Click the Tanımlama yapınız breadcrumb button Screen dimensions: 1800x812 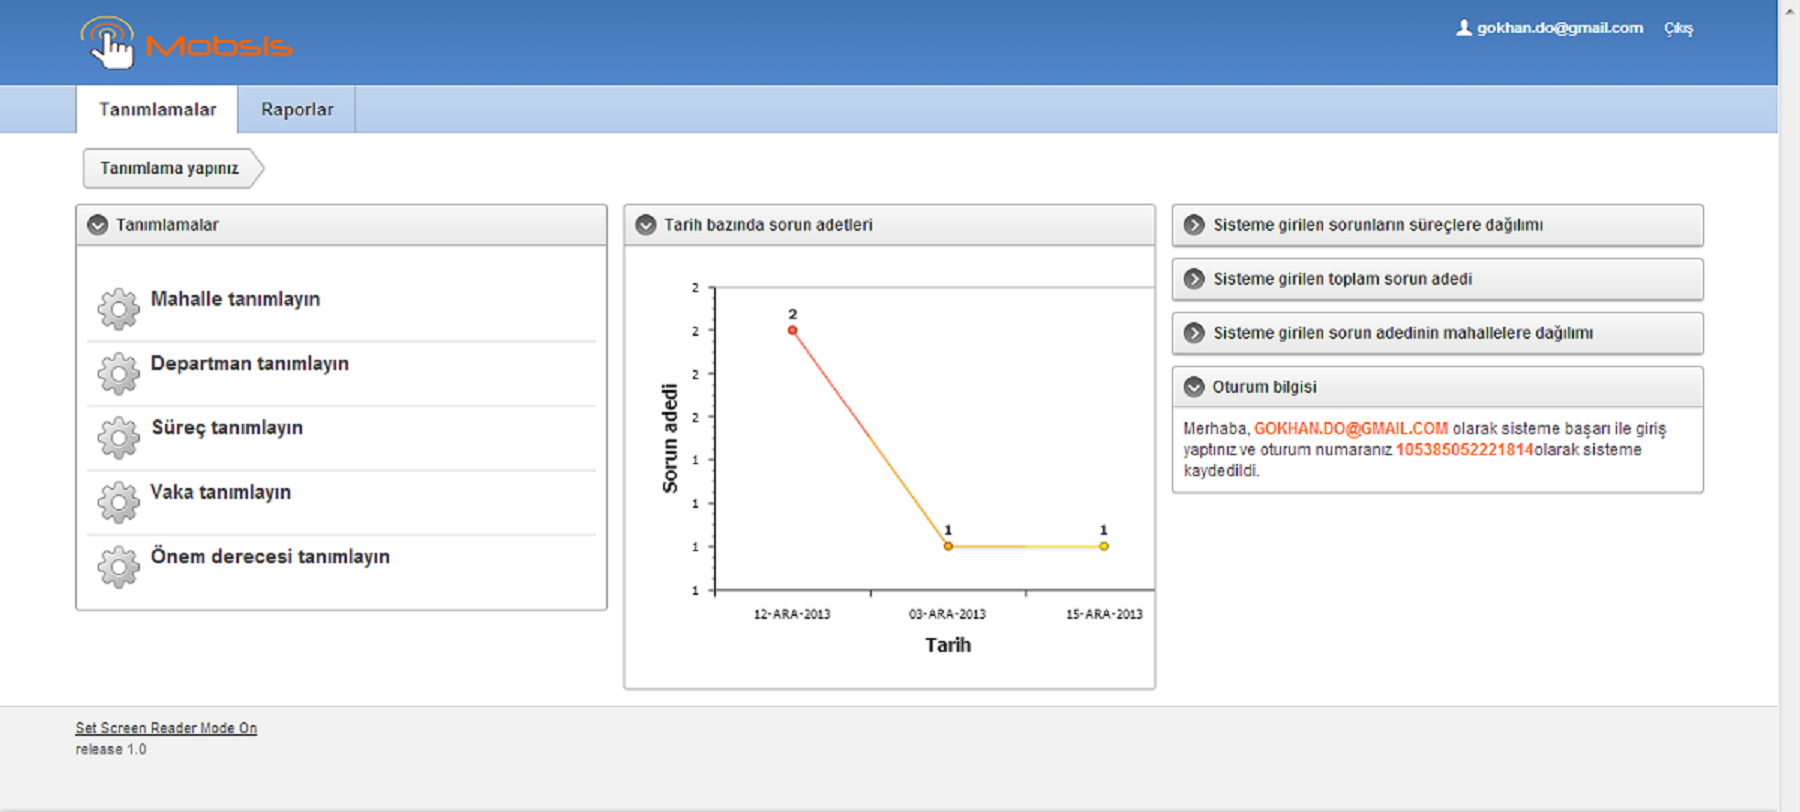(170, 168)
